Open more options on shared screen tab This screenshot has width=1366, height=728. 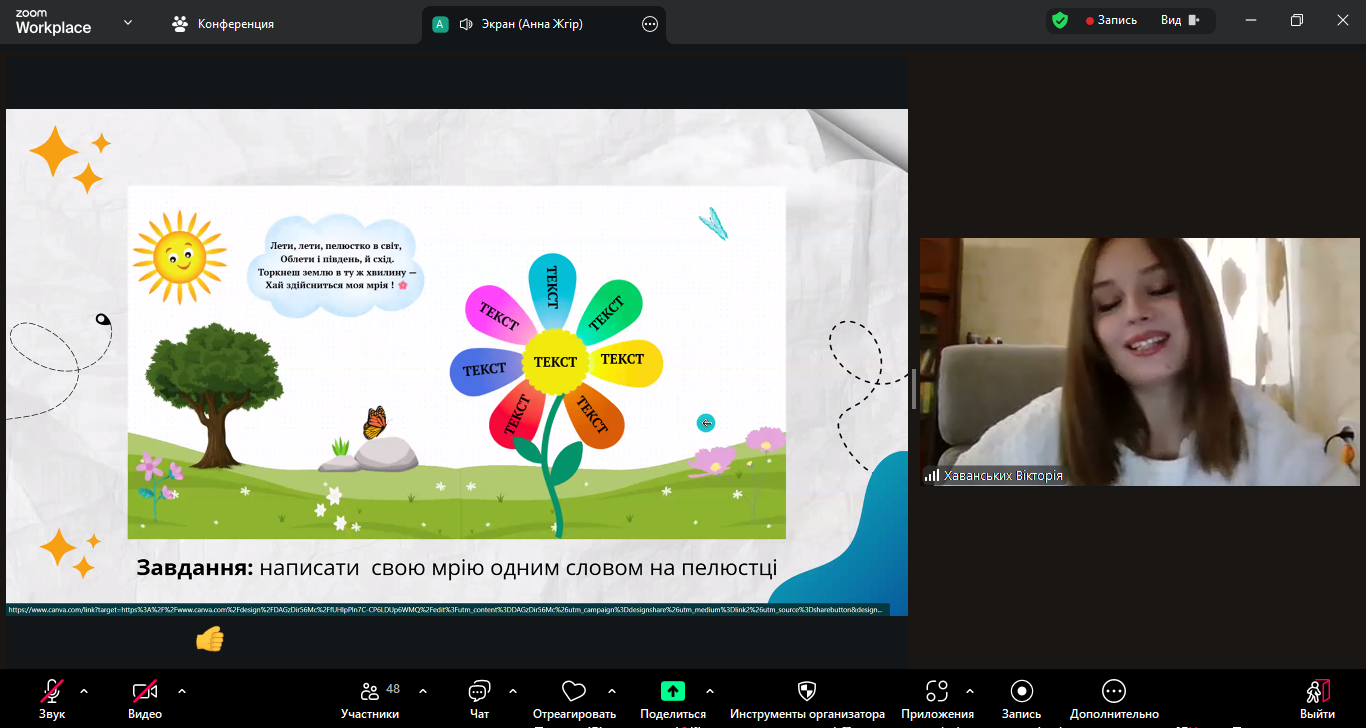(650, 24)
